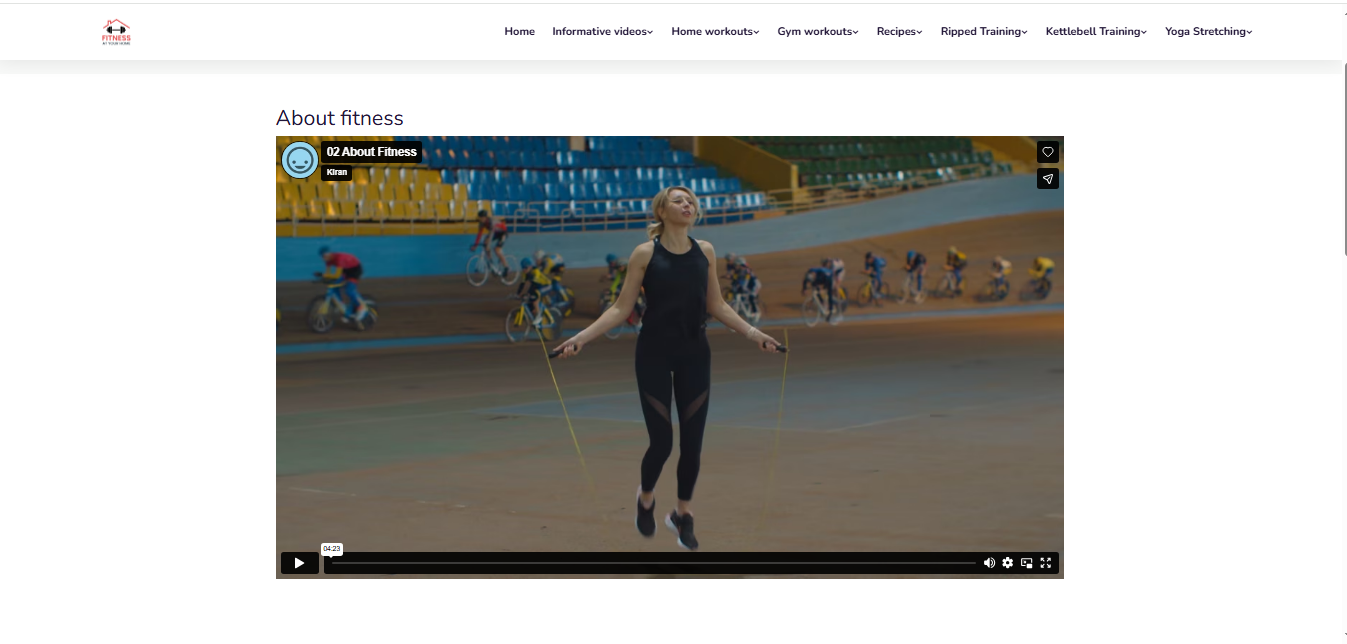Open video settings gear icon
The image size is (1347, 644).
pos(1008,563)
